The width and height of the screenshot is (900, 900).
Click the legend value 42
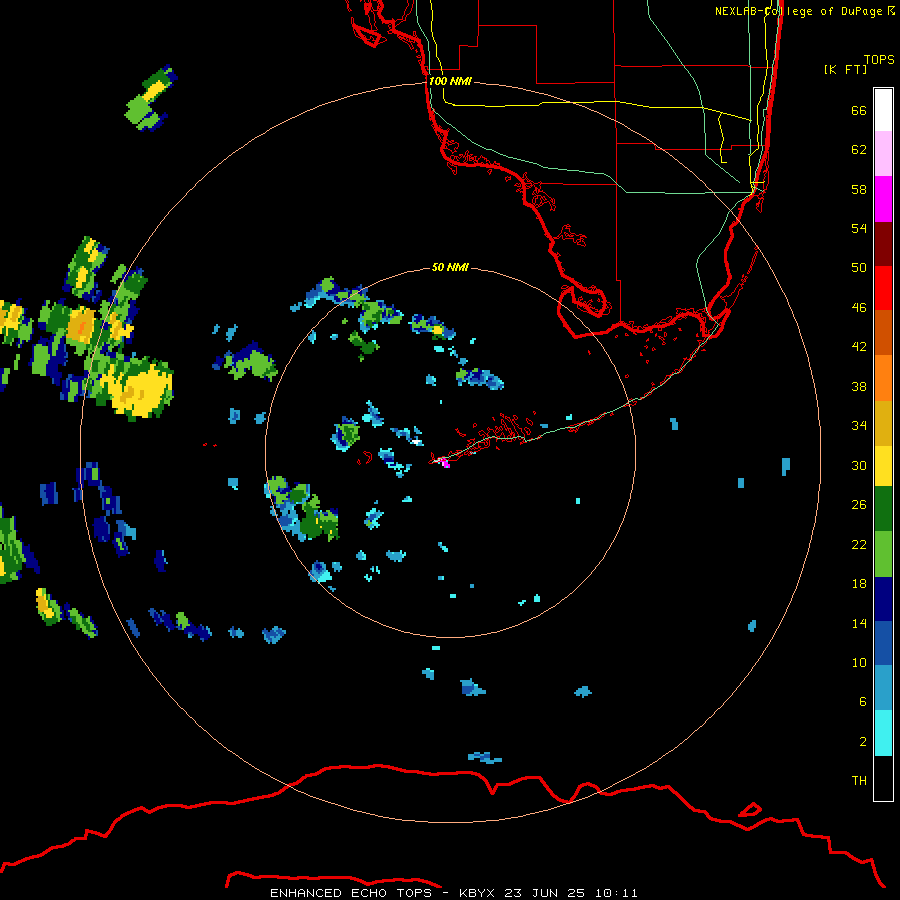pos(859,347)
